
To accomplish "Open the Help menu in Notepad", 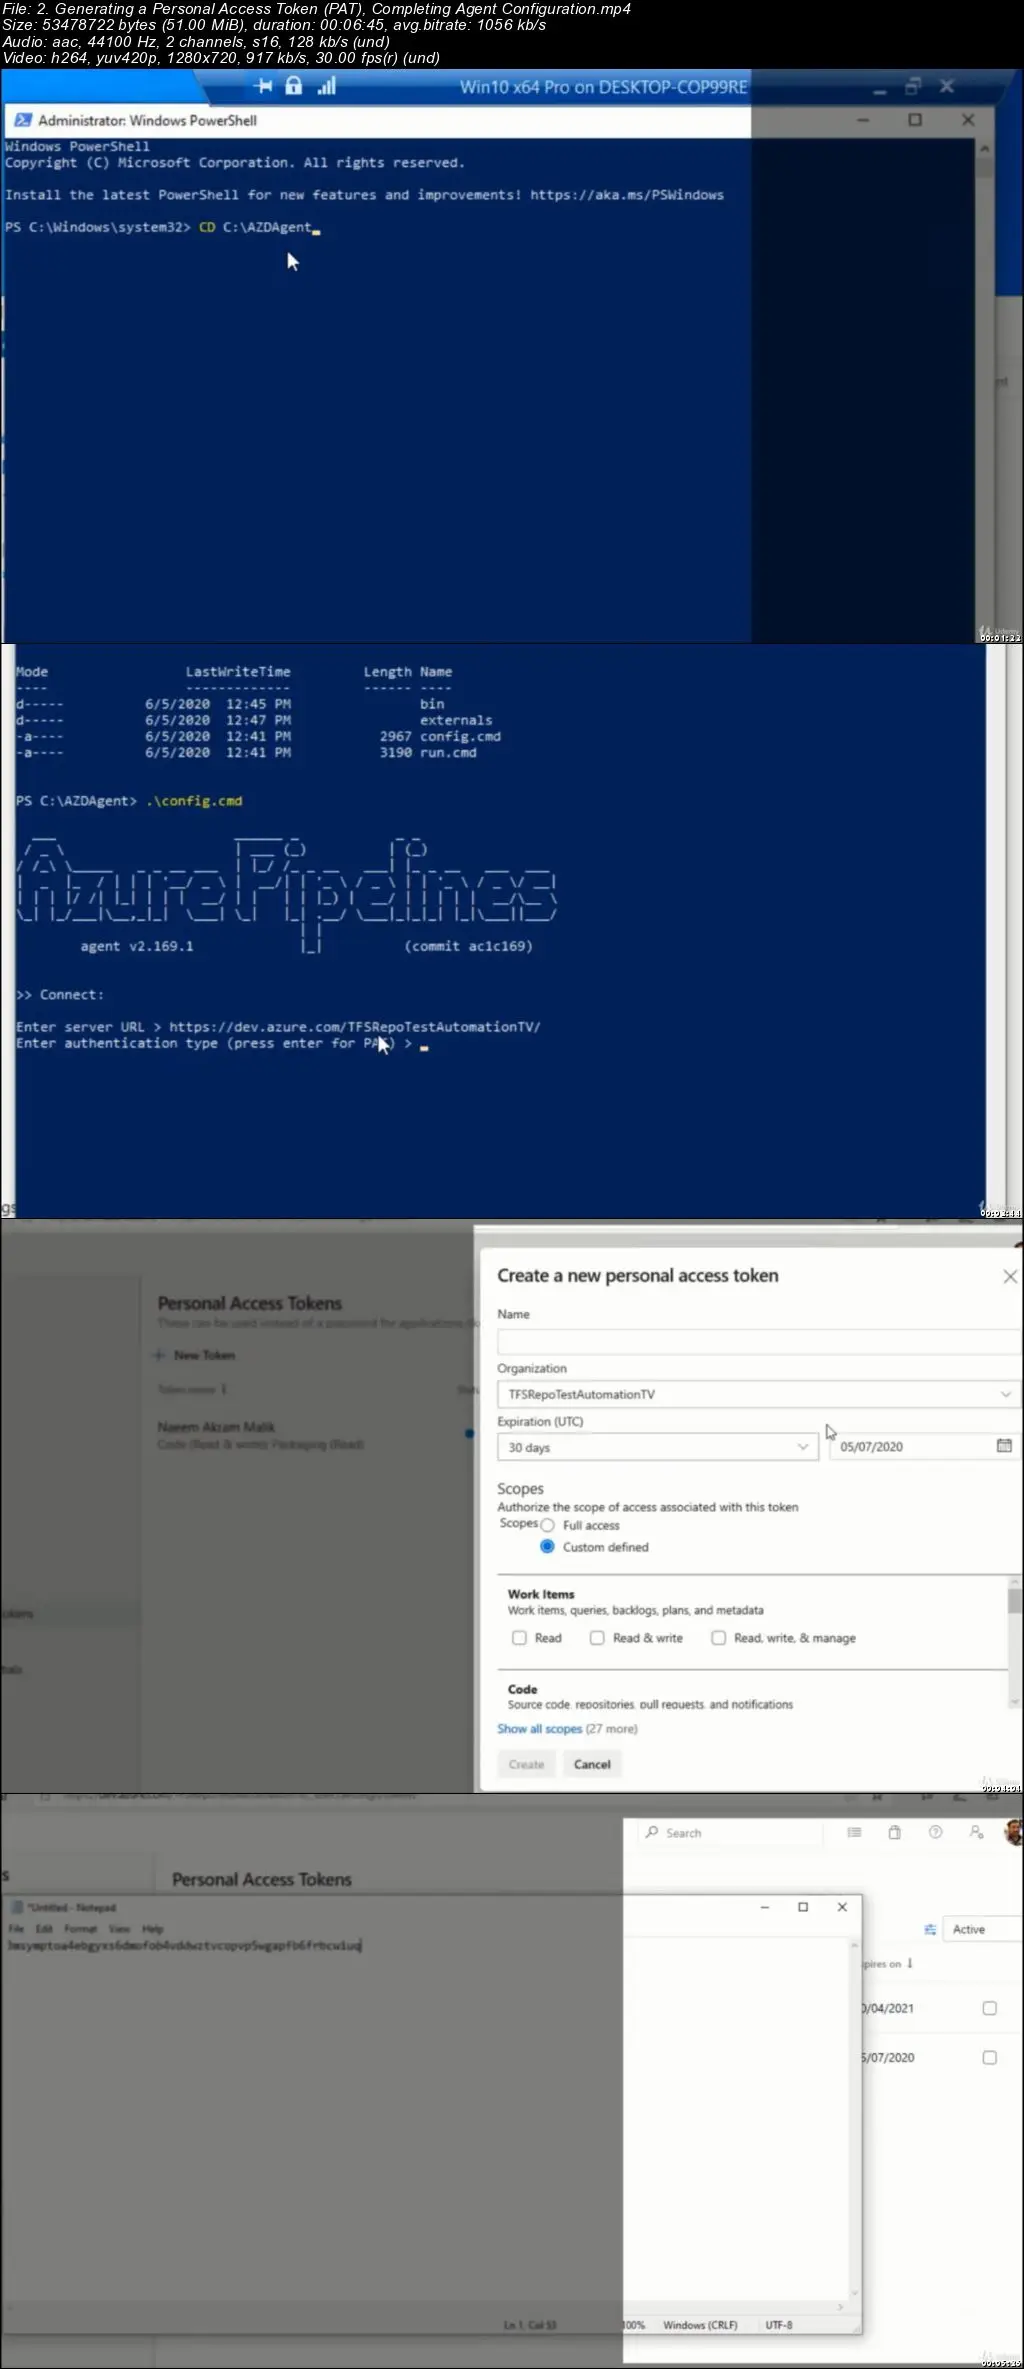I will tap(152, 1929).
